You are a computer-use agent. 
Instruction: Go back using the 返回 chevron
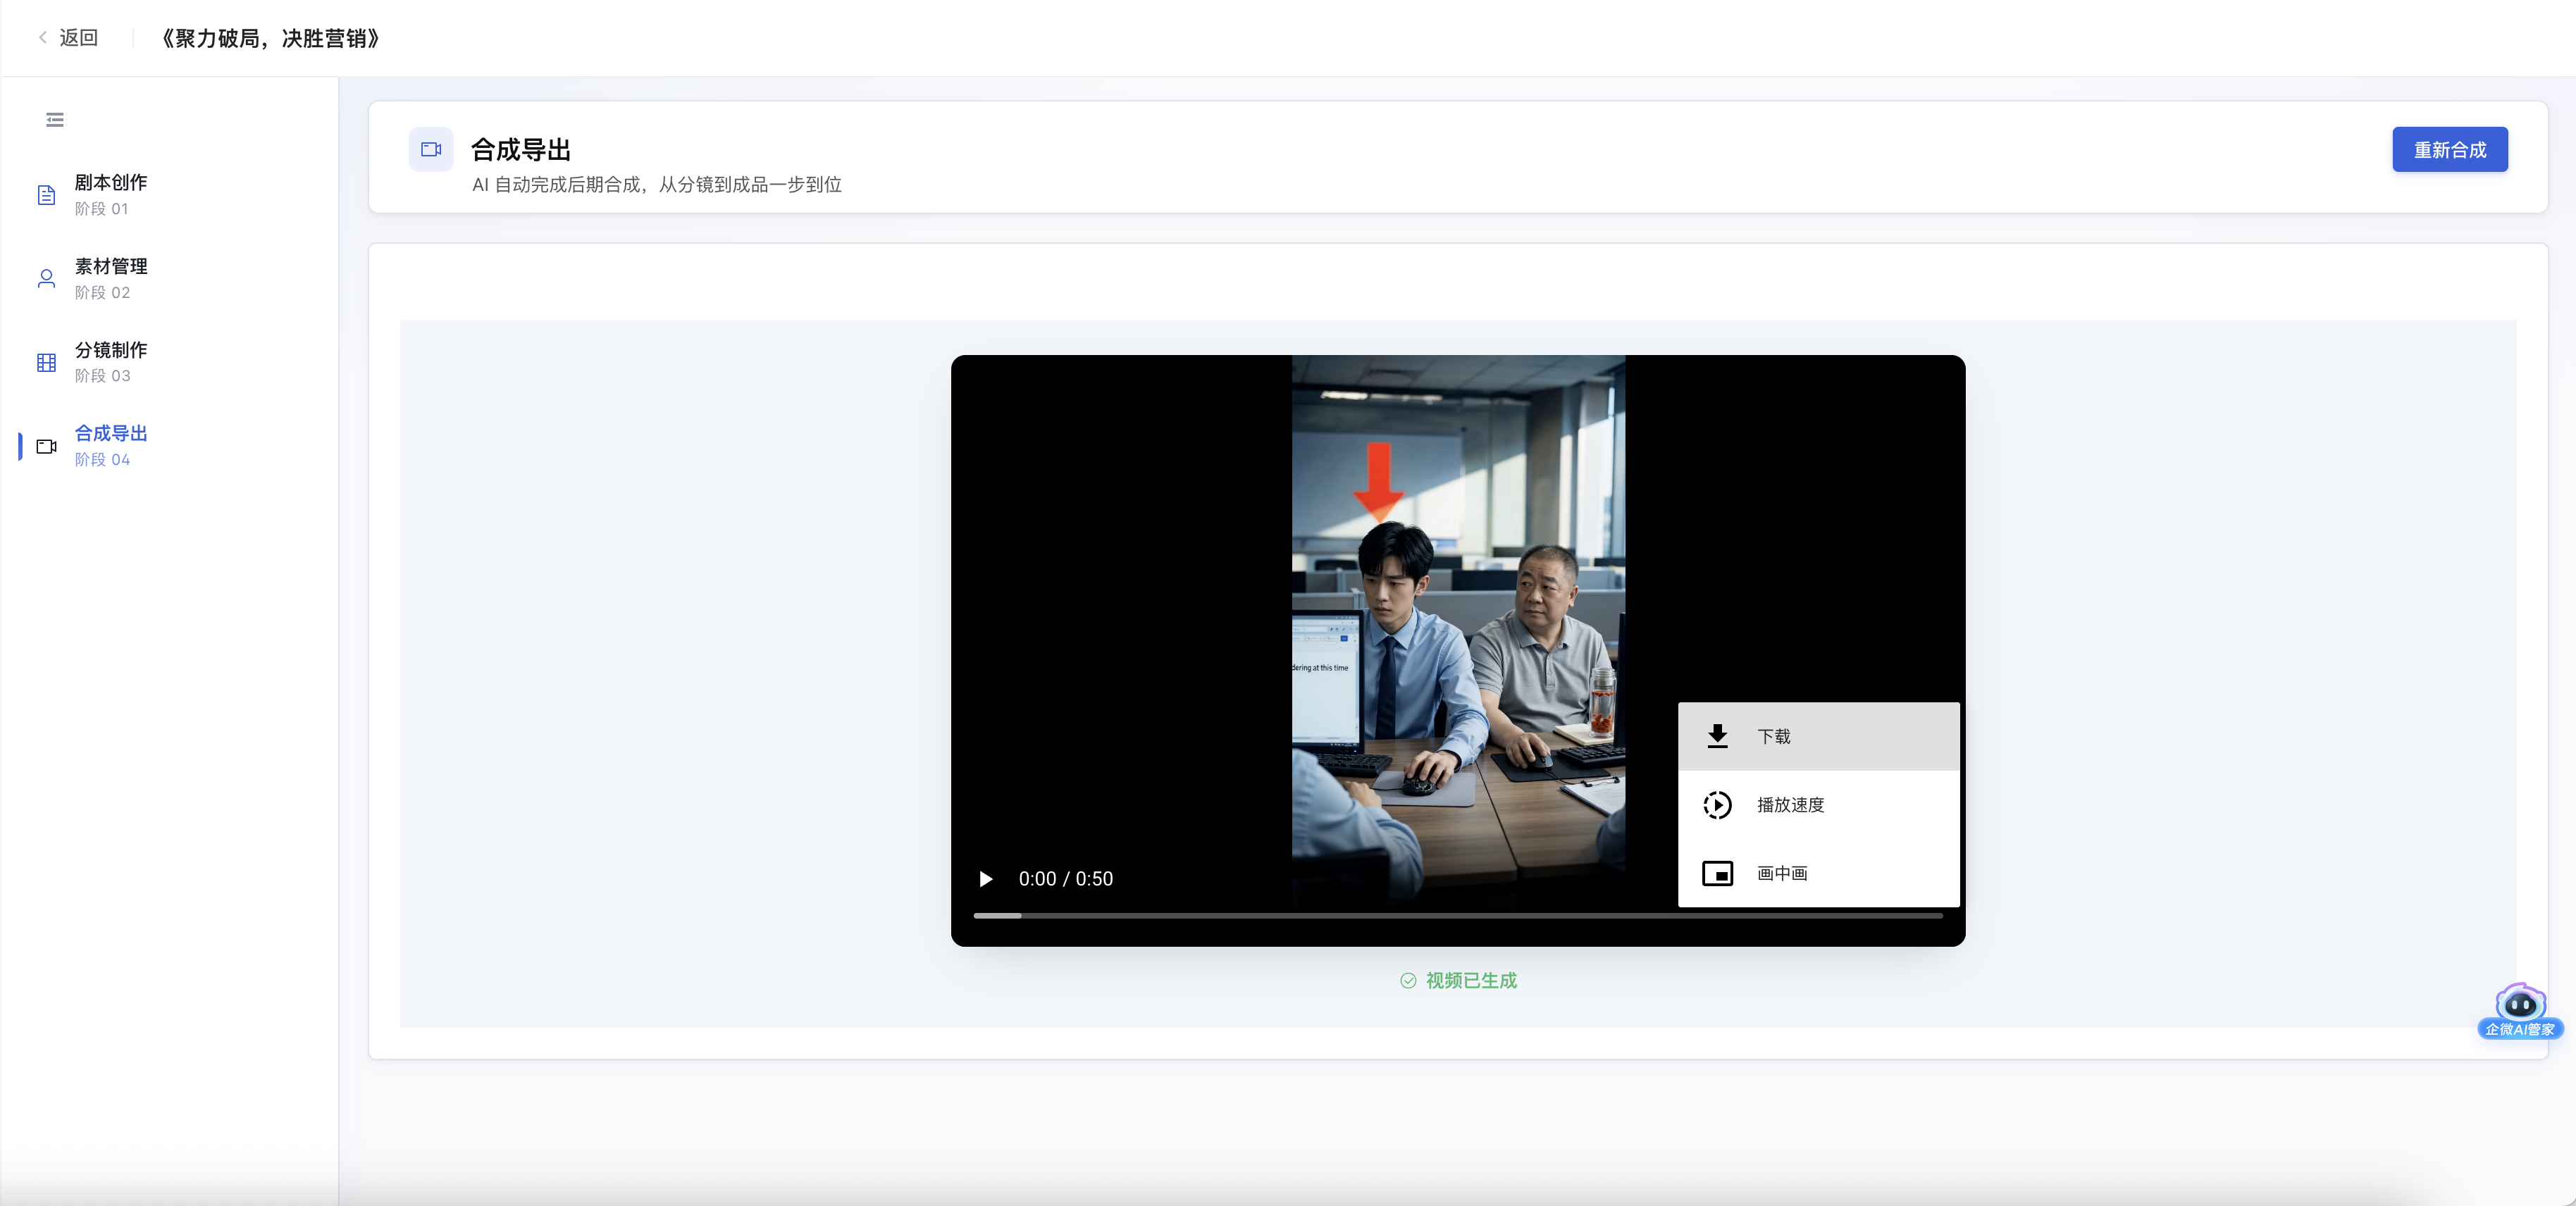tap(43, 37)
